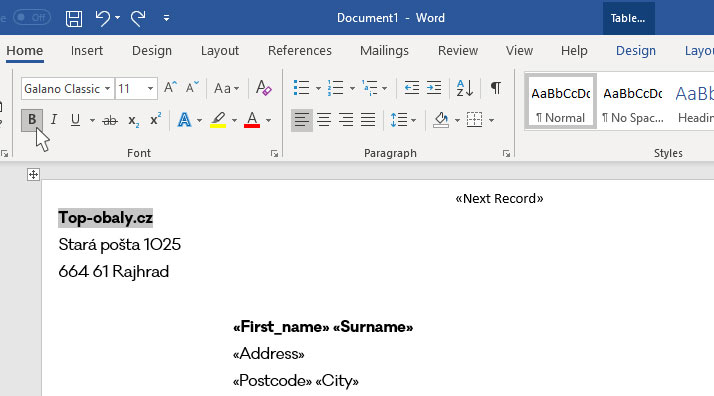
Task: Open underline style dropdown arrow
Action: 92,121
